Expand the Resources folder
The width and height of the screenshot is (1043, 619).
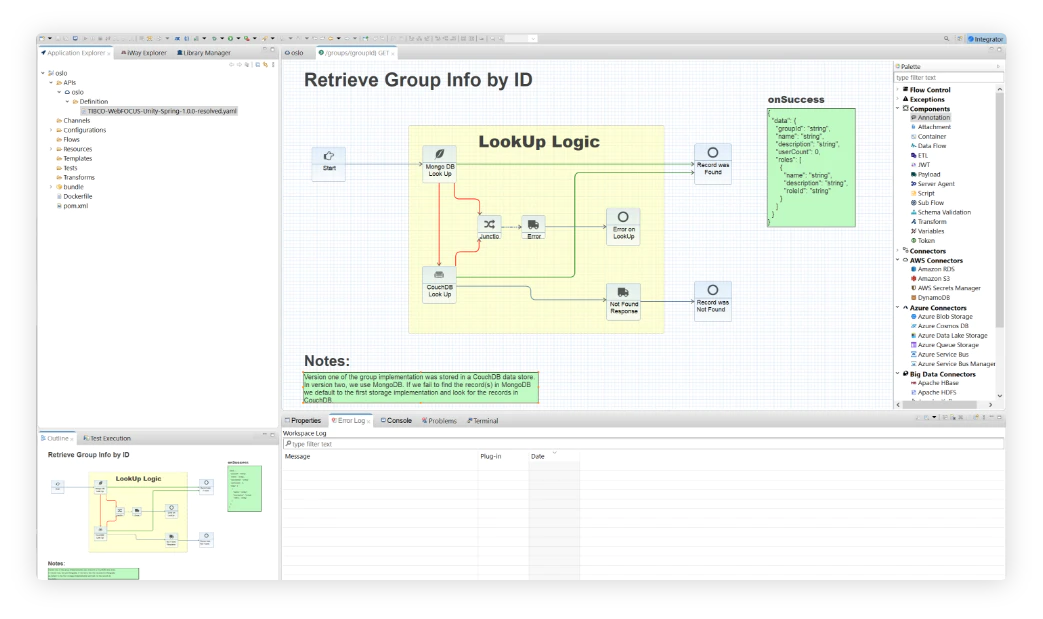click(x=51, y=149)
